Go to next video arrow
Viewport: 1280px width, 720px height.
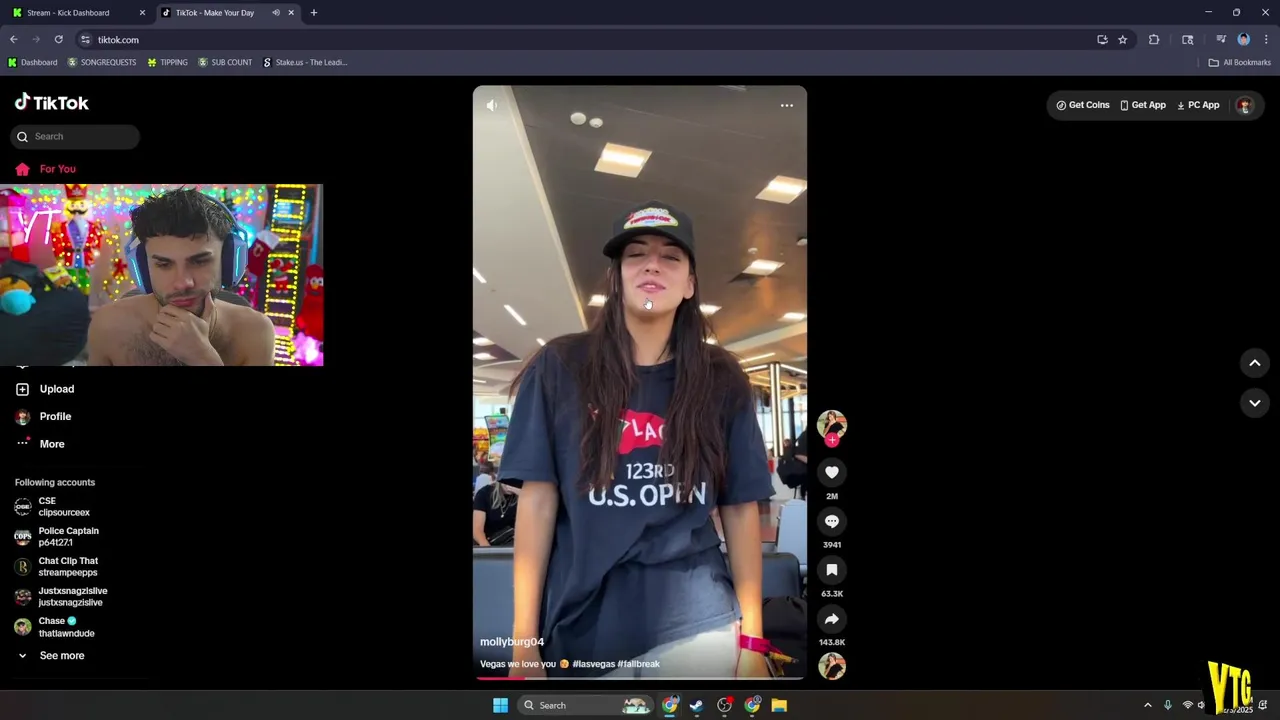tap(1255, 403)
